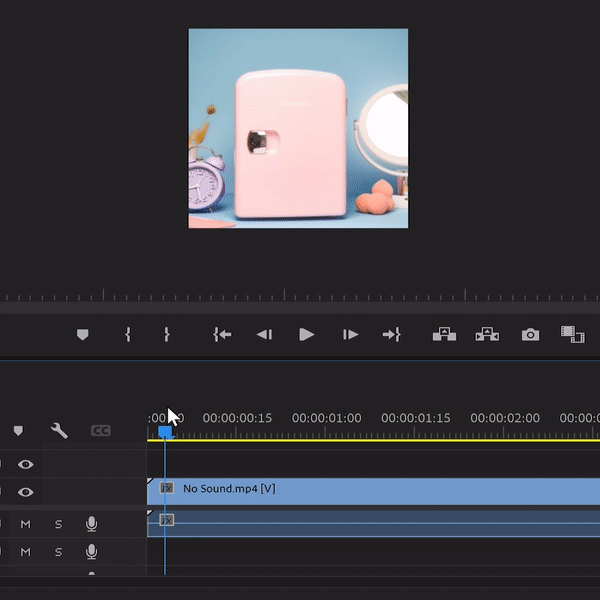This screenshot has height=600, width=600.
Task: Mark In point with left brace icon
Action: tap(128, 335)
